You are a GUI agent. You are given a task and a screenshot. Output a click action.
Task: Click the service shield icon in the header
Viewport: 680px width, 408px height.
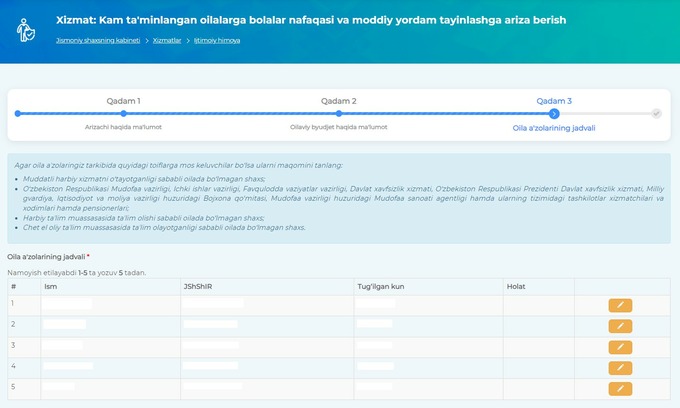[x=28, y=30]
